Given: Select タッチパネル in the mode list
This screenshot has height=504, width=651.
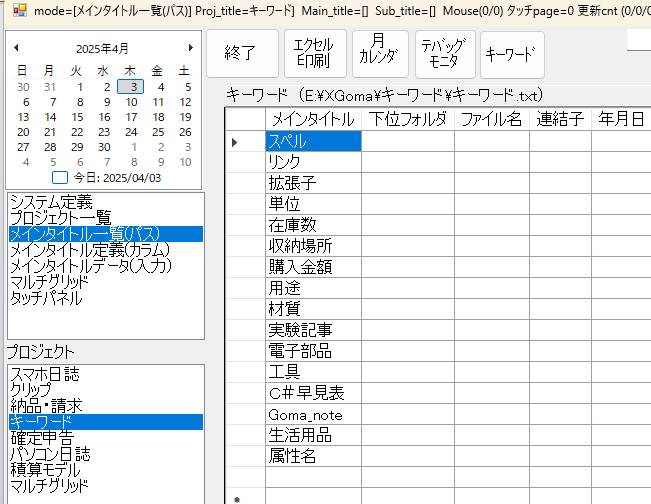Looking at the screenshot, I should click(x=46, y=298).
